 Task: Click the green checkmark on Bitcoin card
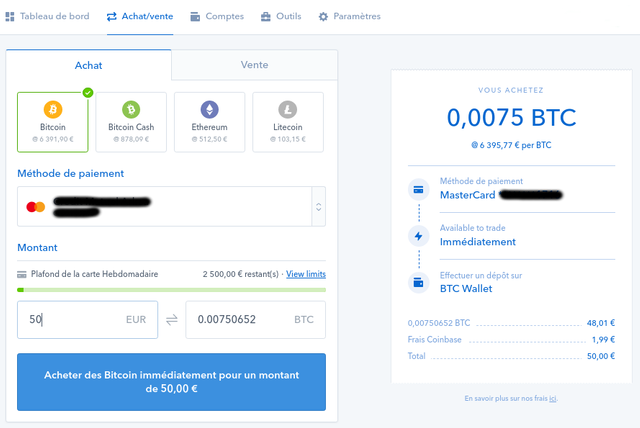click(88, 93)
